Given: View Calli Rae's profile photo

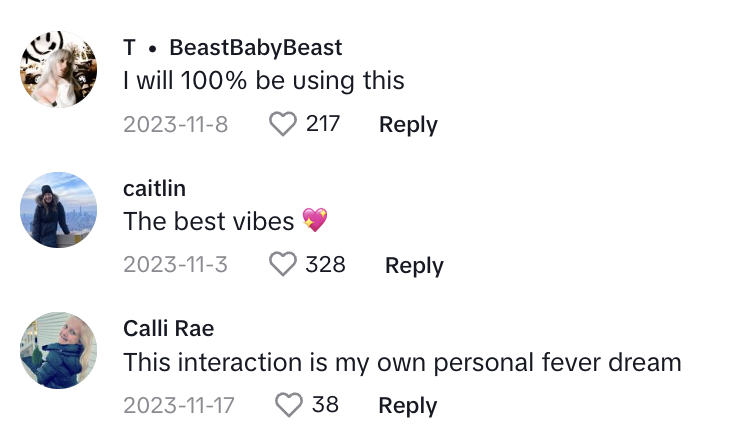Looking at the screenshot, I should [x=59, y=350].
